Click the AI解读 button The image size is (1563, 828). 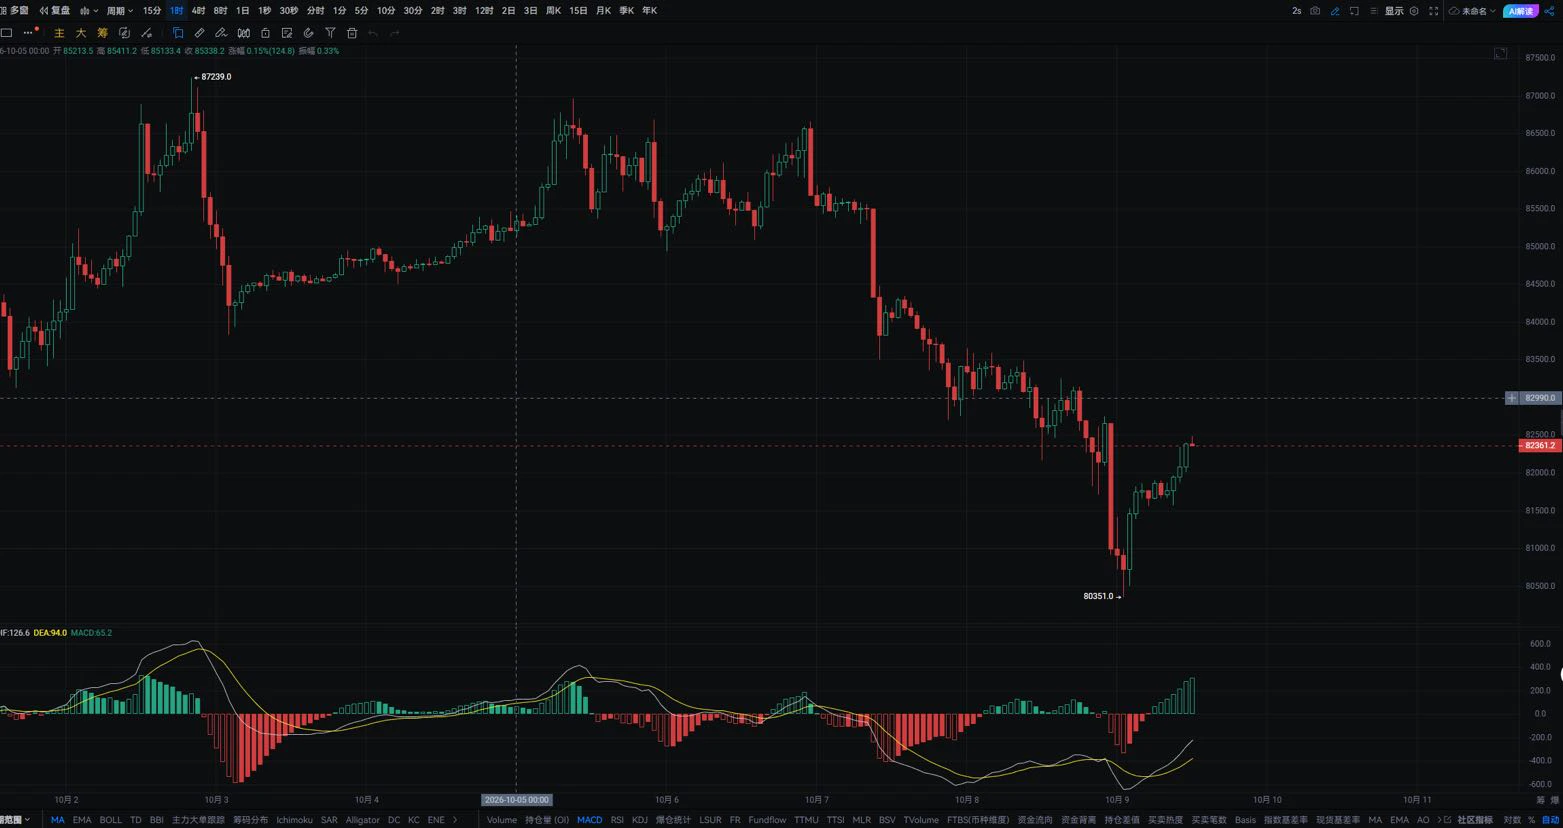pyautogui.click(x=1520, y=10)
